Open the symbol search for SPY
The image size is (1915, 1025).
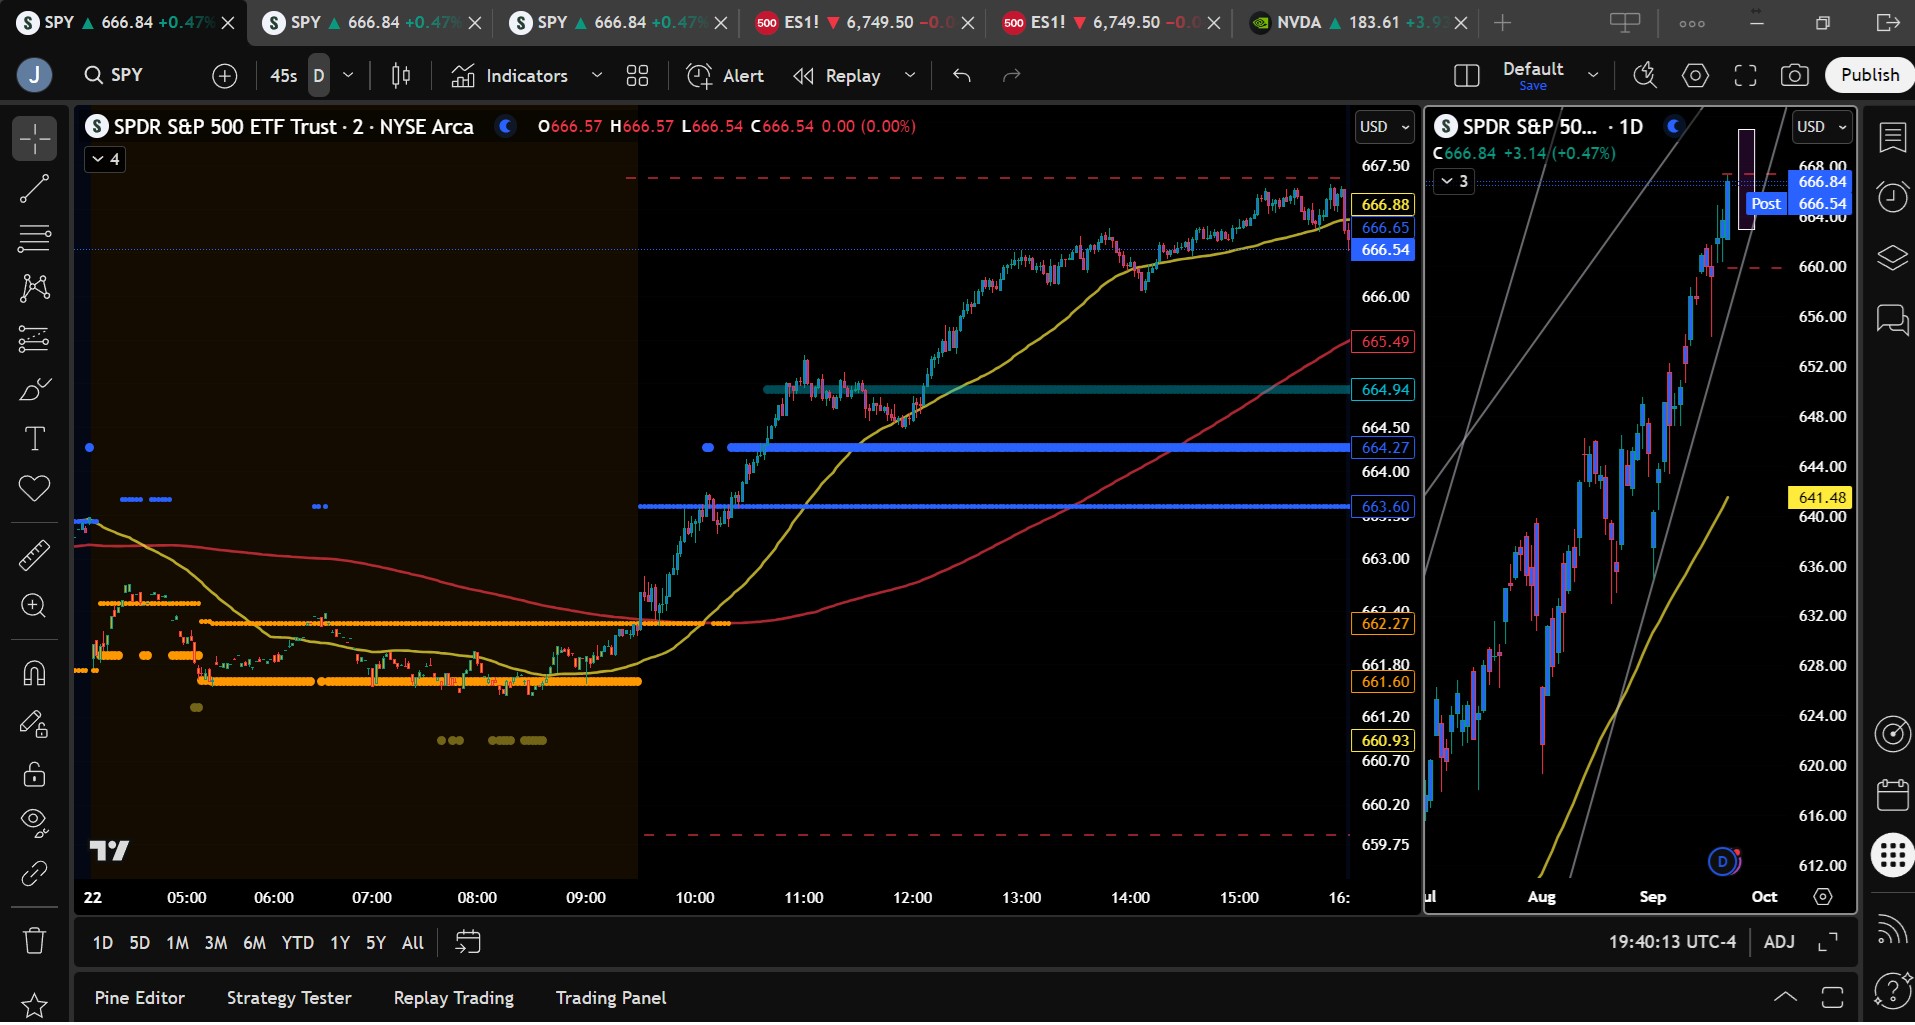[114, 75]
